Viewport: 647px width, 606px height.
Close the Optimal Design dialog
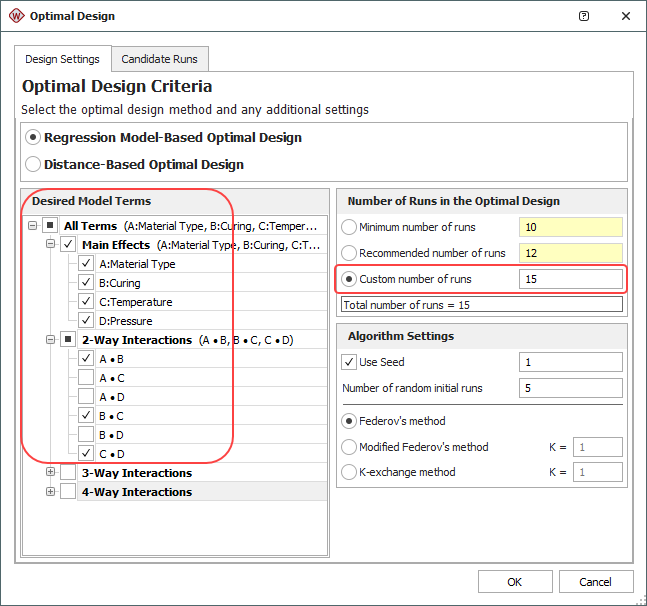[625, 16]
